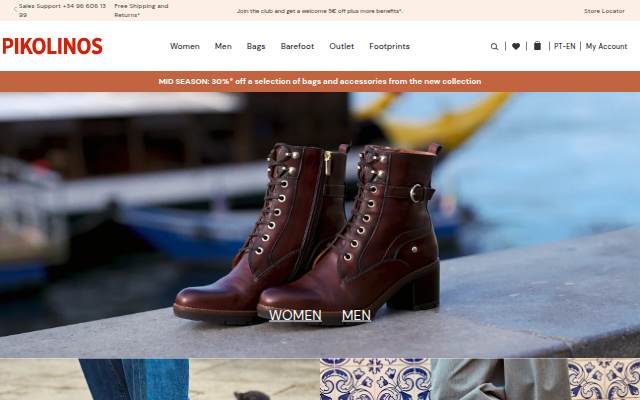Click the brown leather boots hero image
The width and height of the screenshot is (640, 400).
pos(320,225)
